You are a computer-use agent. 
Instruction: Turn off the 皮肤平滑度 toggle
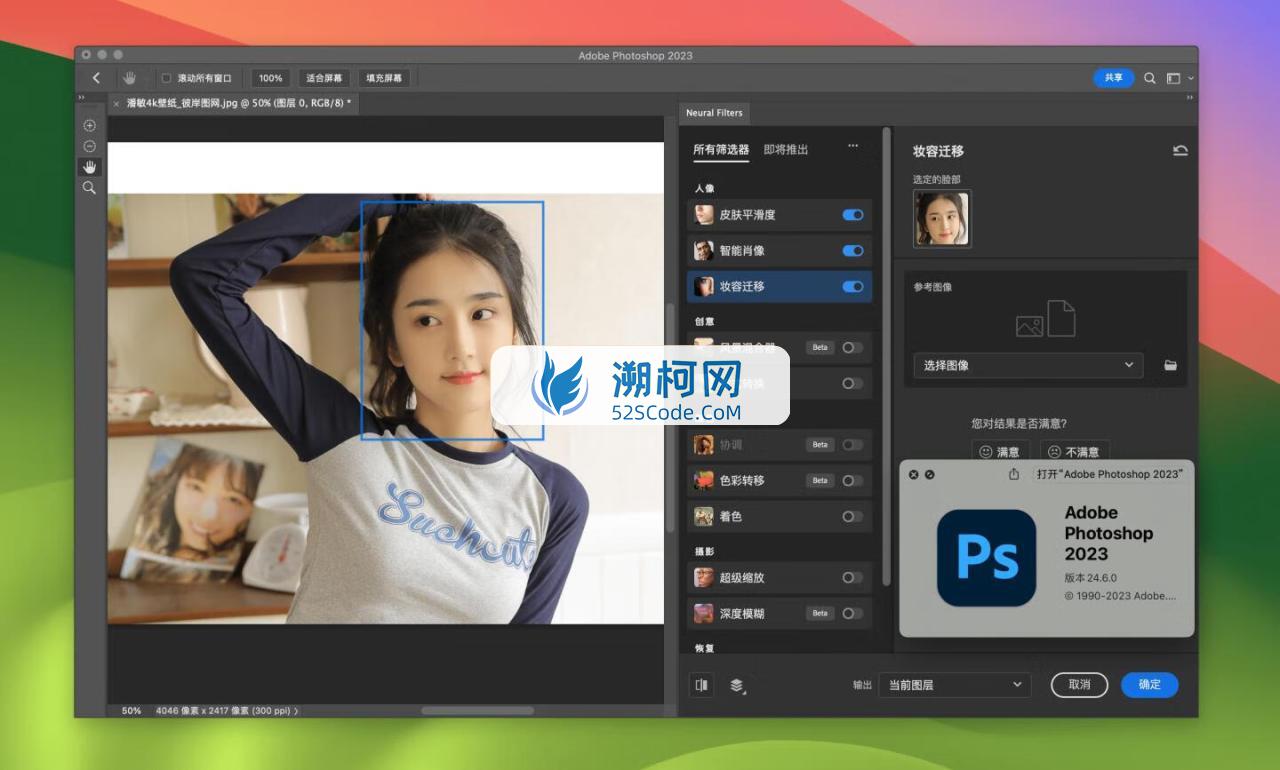(x=853, y=214)
